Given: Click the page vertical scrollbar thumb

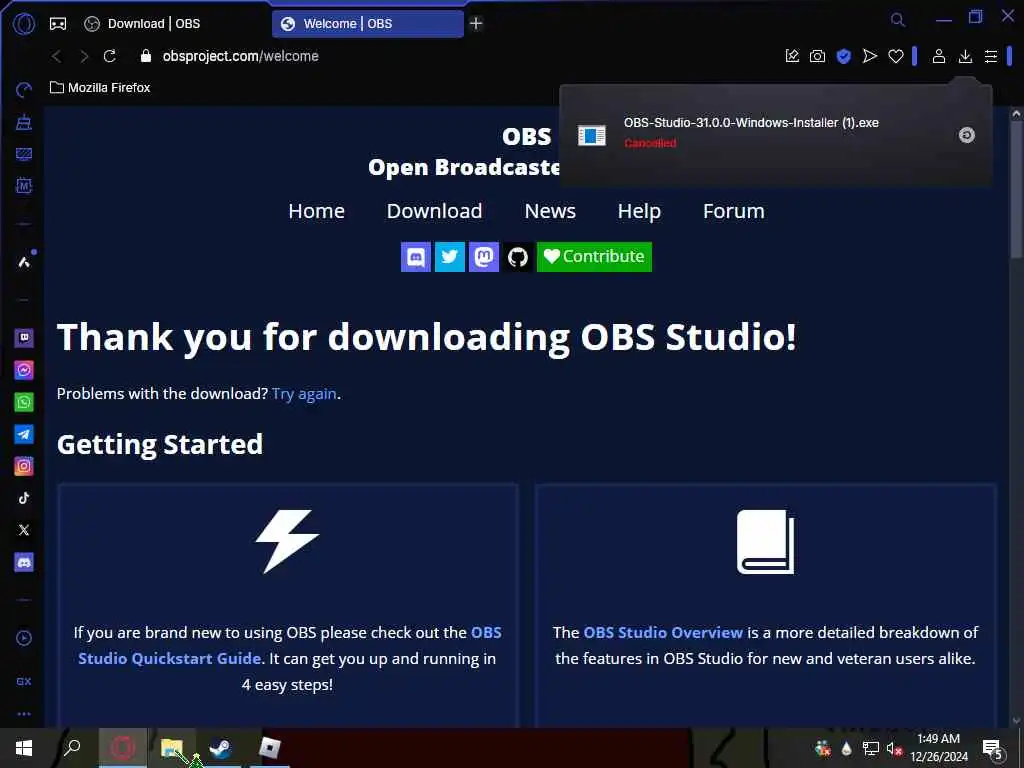Looking at the screenshot, I should click(1016, 189).
